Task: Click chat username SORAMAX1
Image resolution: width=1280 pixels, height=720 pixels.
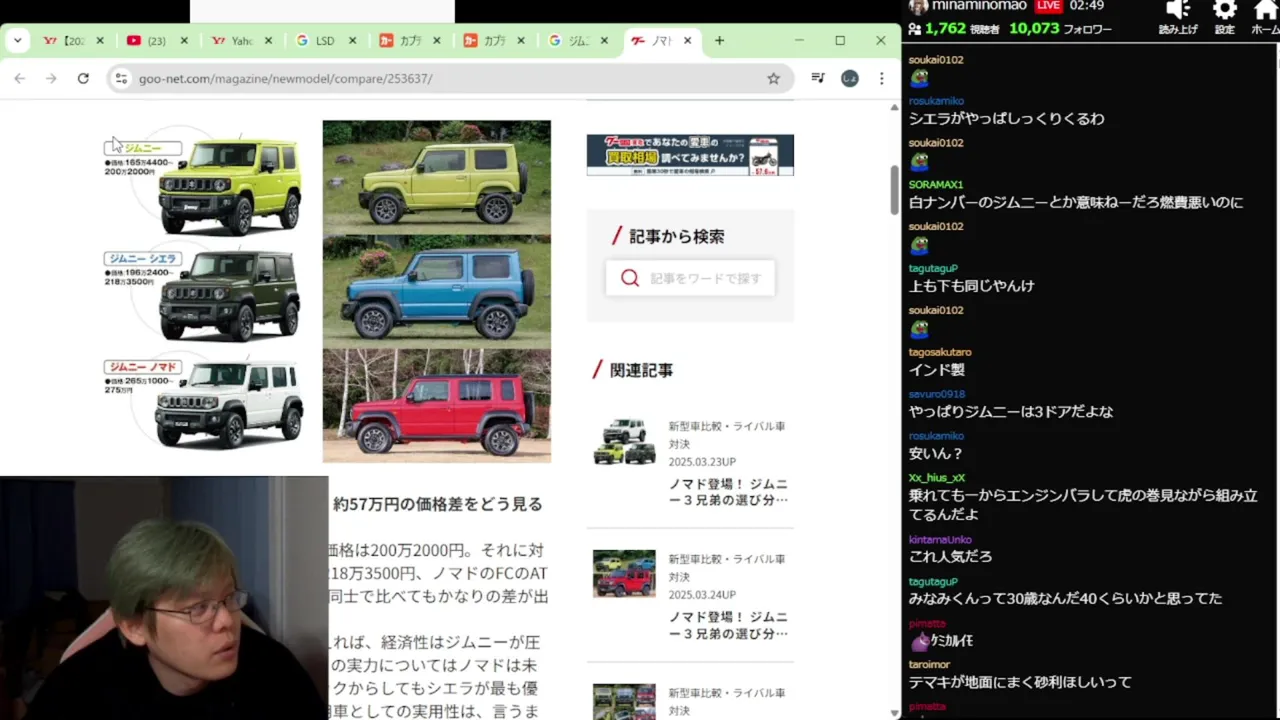Action: (936, 185)
